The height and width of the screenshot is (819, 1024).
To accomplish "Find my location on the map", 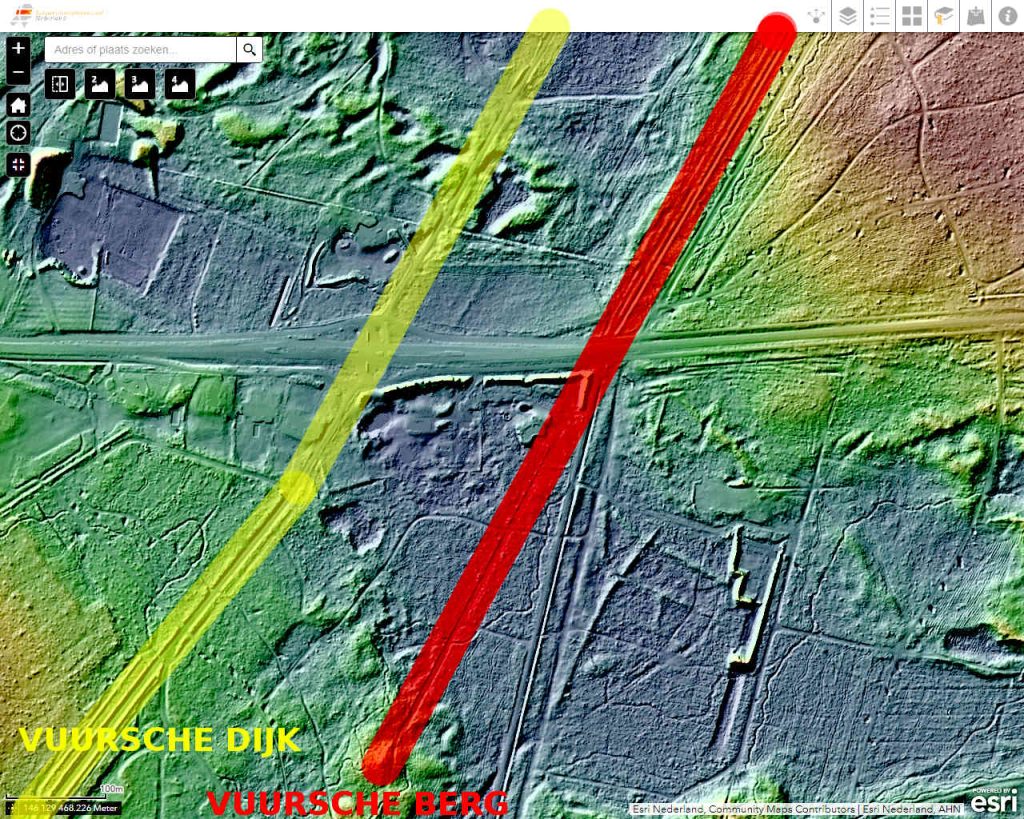I will pos(18,134).
